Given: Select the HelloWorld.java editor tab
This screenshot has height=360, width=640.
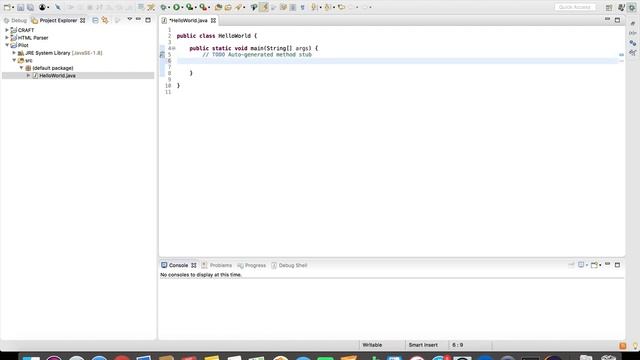Looking at the screenshot, I should (x=188, y=20).
